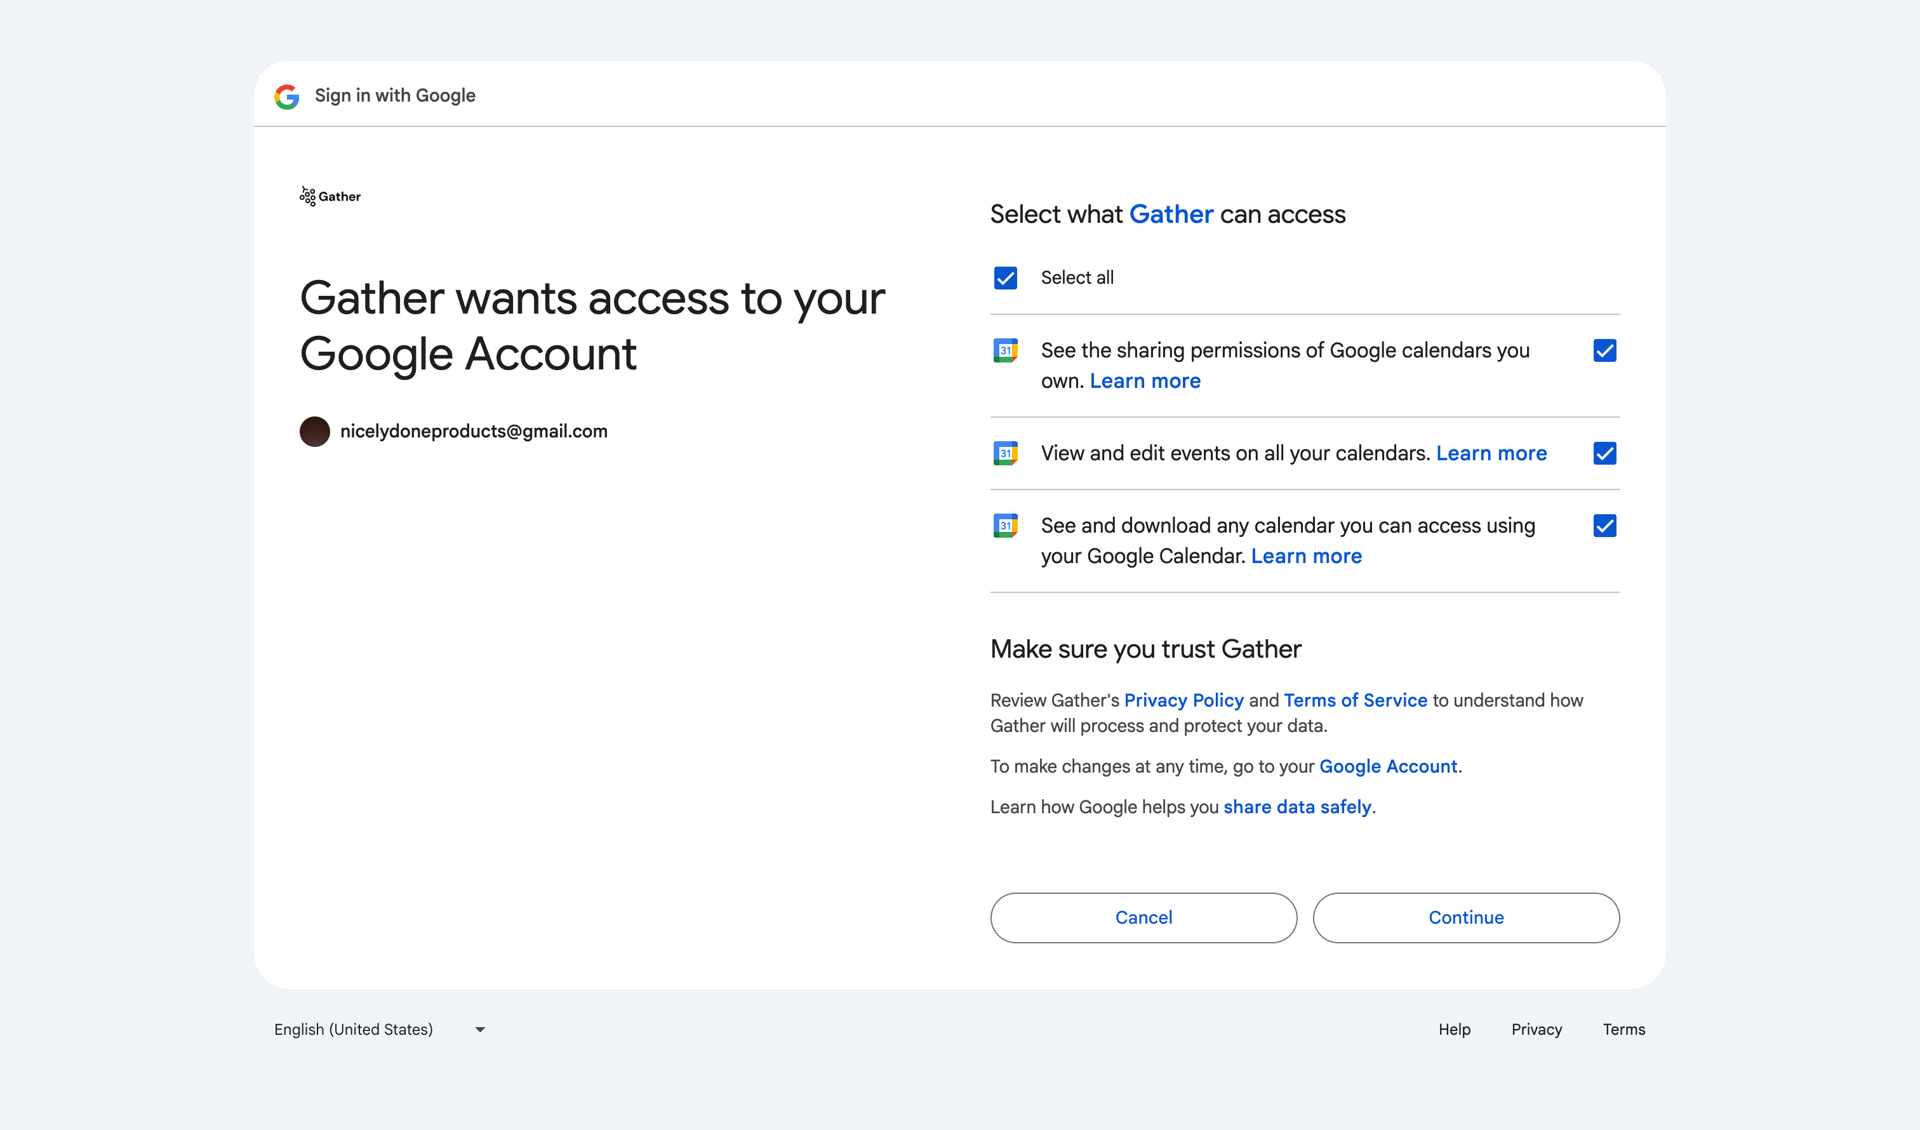This screenshot has width=1920, height=1130.
Task: Open the language selection dropdown
Action: pyautogui.click(x=479, y=1029)
